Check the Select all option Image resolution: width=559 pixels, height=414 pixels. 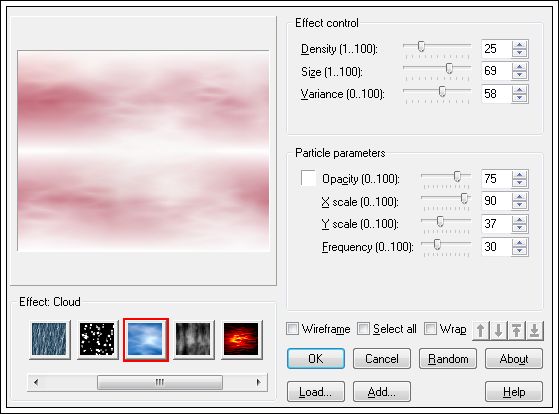(x=364, y=328)
